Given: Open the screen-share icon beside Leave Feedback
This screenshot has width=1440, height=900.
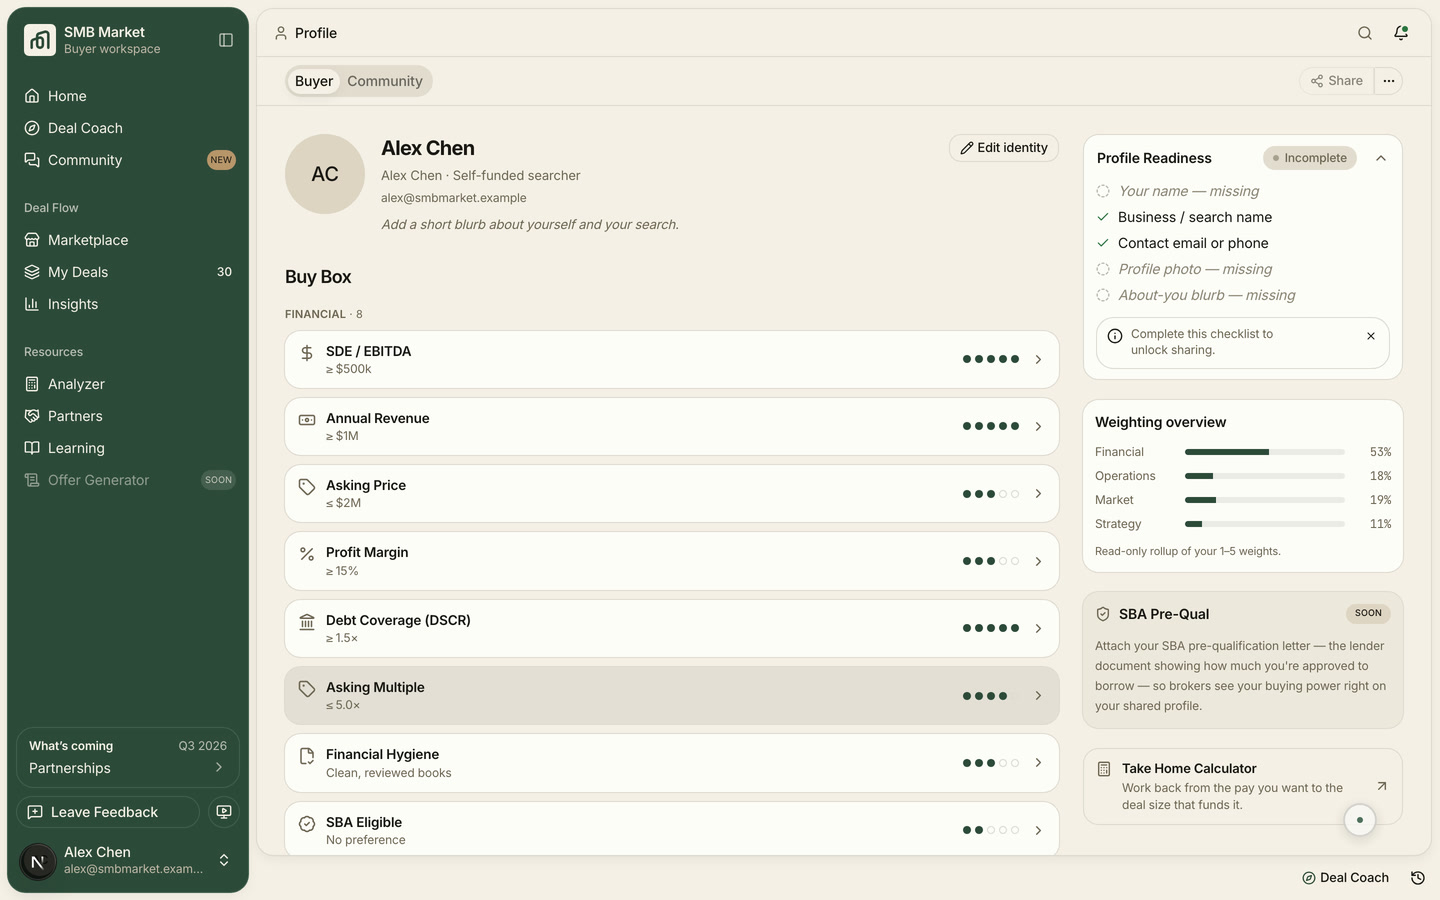Looking at the screenshot, I should pos(224,812).
